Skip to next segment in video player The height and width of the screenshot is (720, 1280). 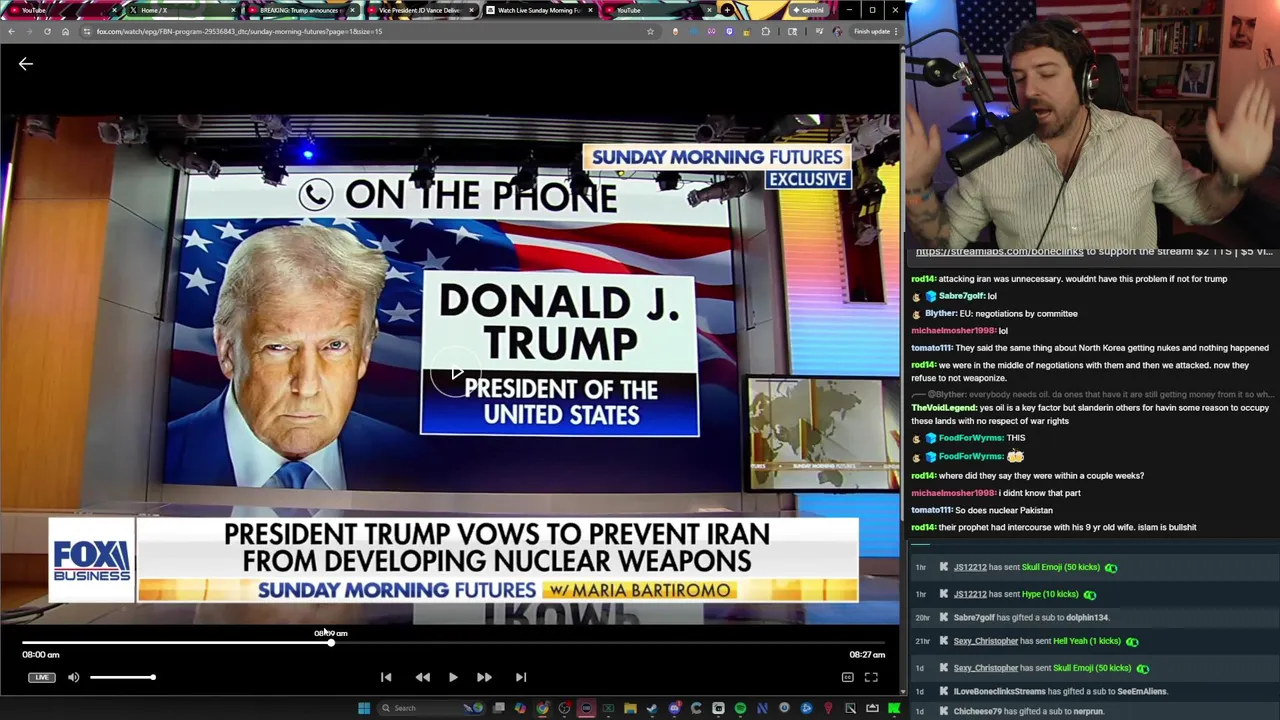(x=521, y=677)
